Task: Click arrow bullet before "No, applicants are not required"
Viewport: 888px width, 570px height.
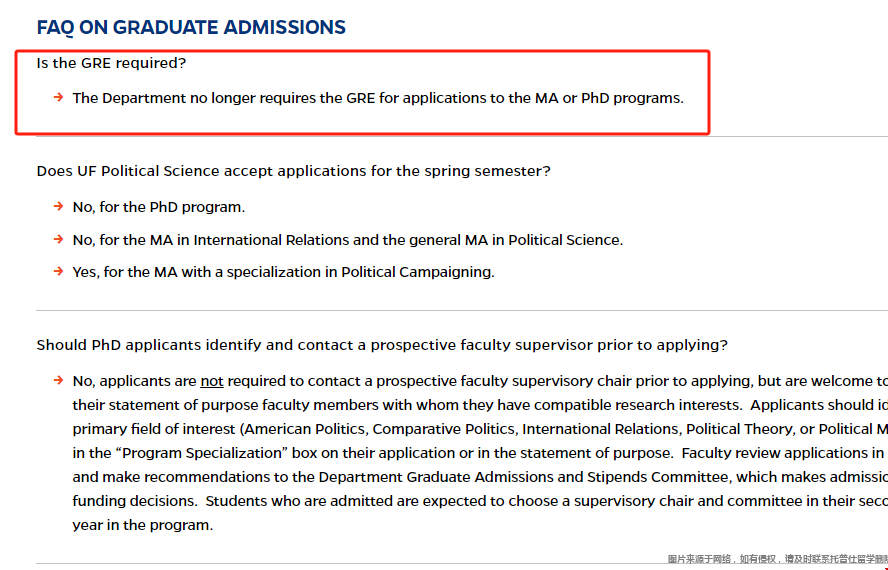Action: coord(58,380)
